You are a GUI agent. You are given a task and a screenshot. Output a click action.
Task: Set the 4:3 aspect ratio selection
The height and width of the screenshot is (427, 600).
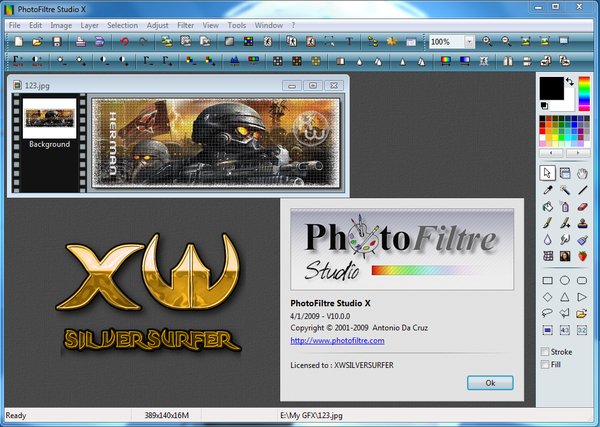click(x=565, y=330)
